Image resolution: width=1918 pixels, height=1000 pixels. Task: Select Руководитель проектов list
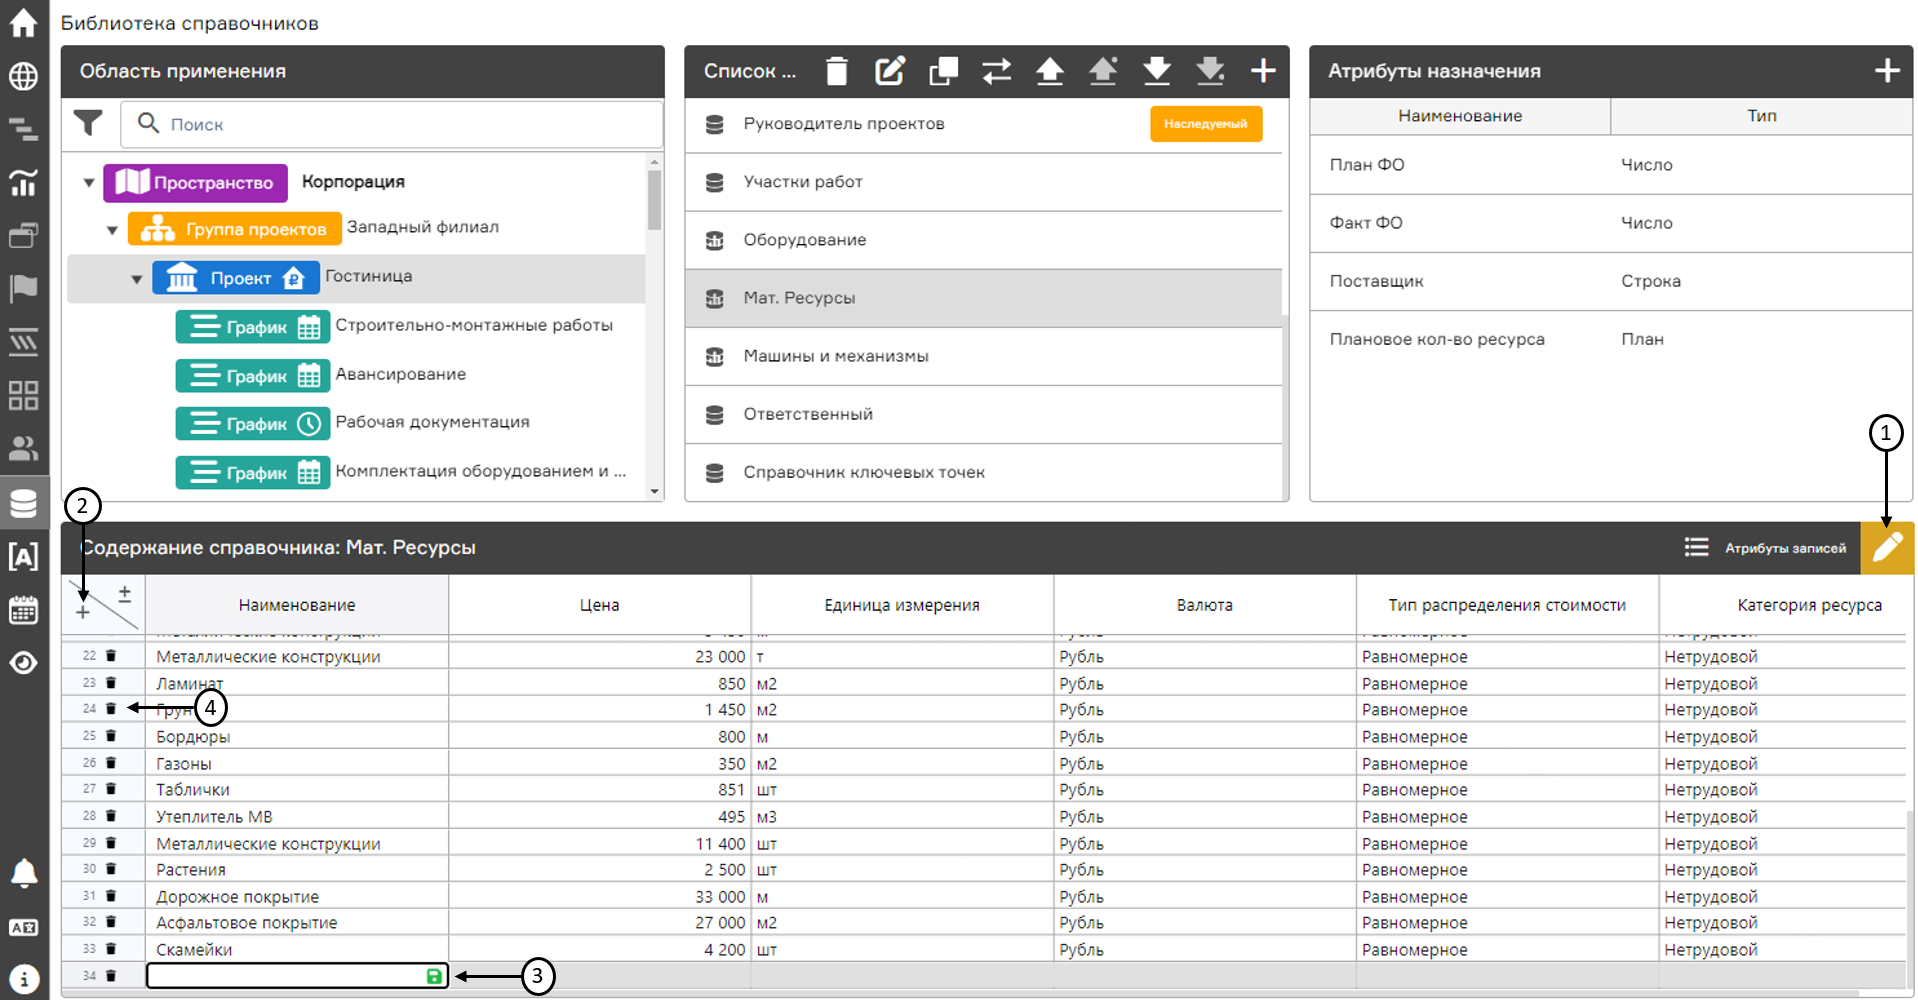pos(983,124)
